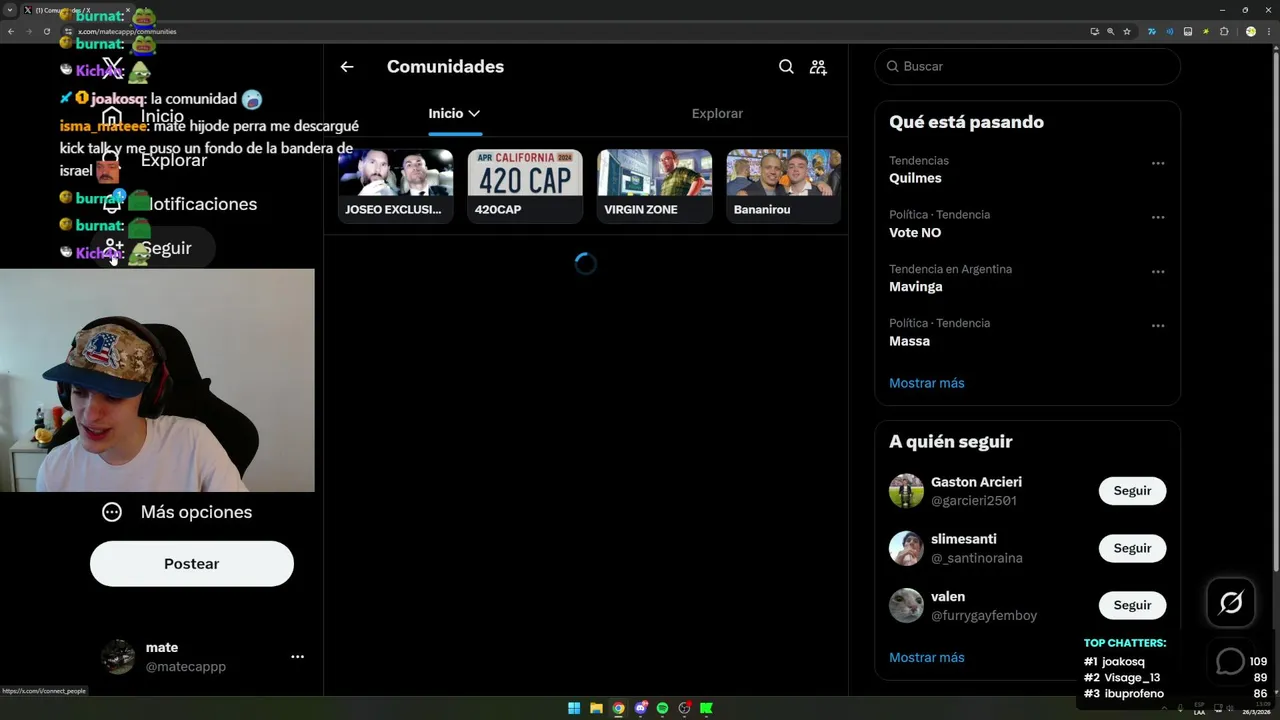Open more options for Mavinga trend

(1158, 271)
